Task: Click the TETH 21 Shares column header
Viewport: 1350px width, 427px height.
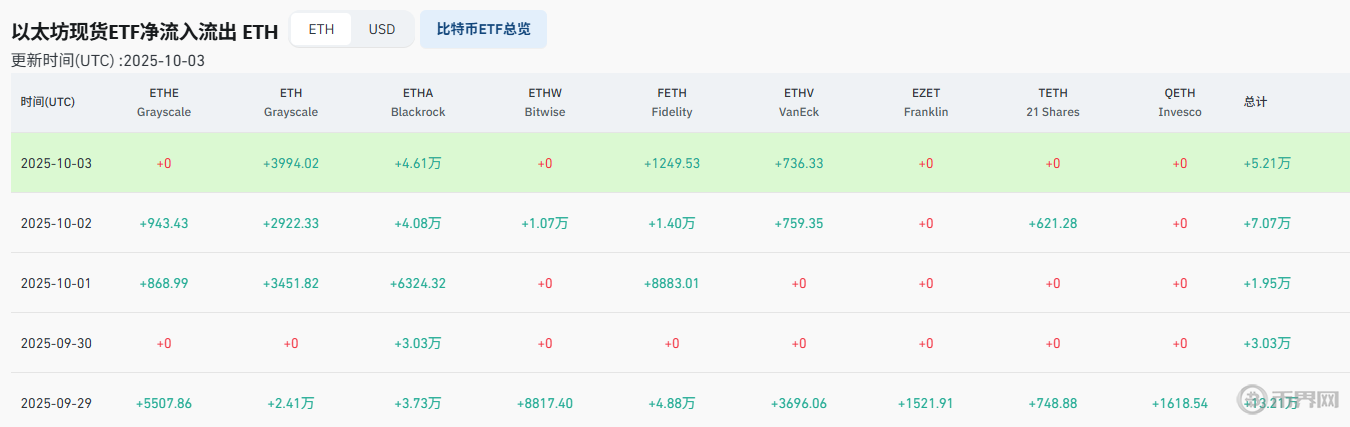Action: pos(1053,102)
